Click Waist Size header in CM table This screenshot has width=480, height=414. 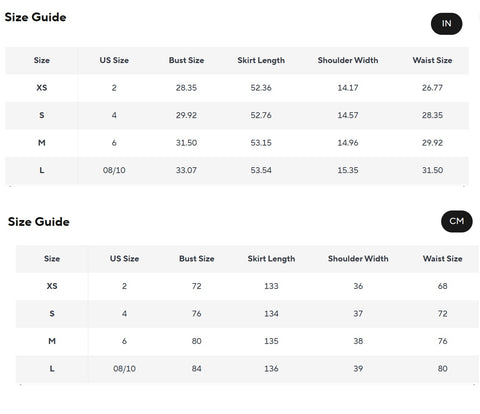coord(442,259)
